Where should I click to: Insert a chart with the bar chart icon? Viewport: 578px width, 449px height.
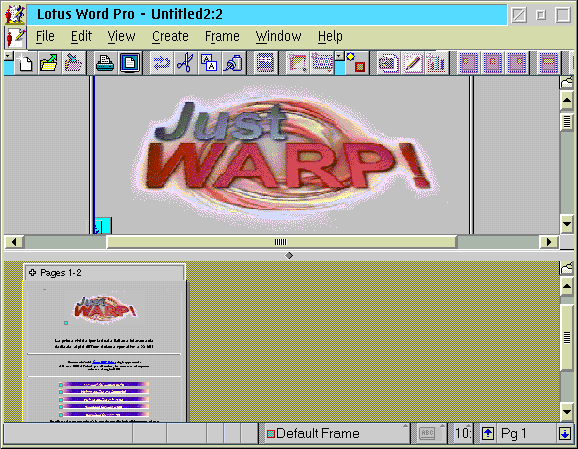coord(436,63)
